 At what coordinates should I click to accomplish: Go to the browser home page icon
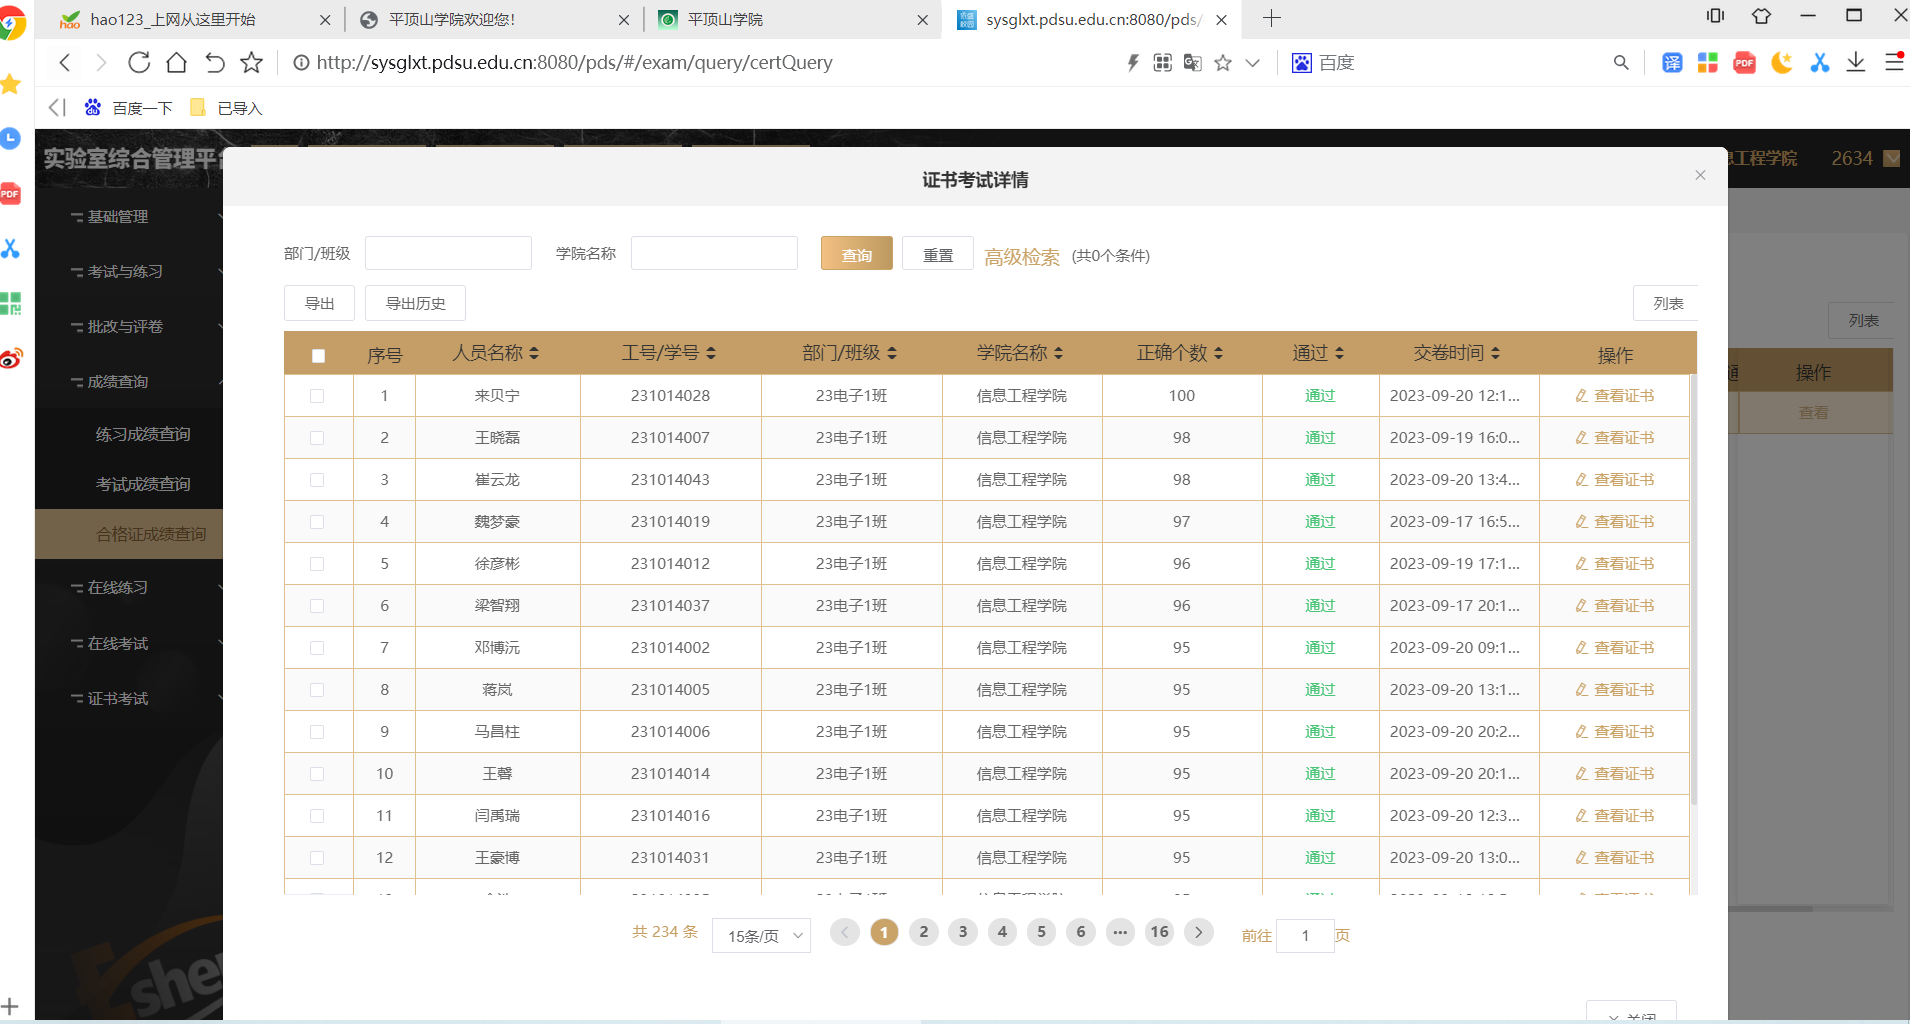tap(177, 63)
